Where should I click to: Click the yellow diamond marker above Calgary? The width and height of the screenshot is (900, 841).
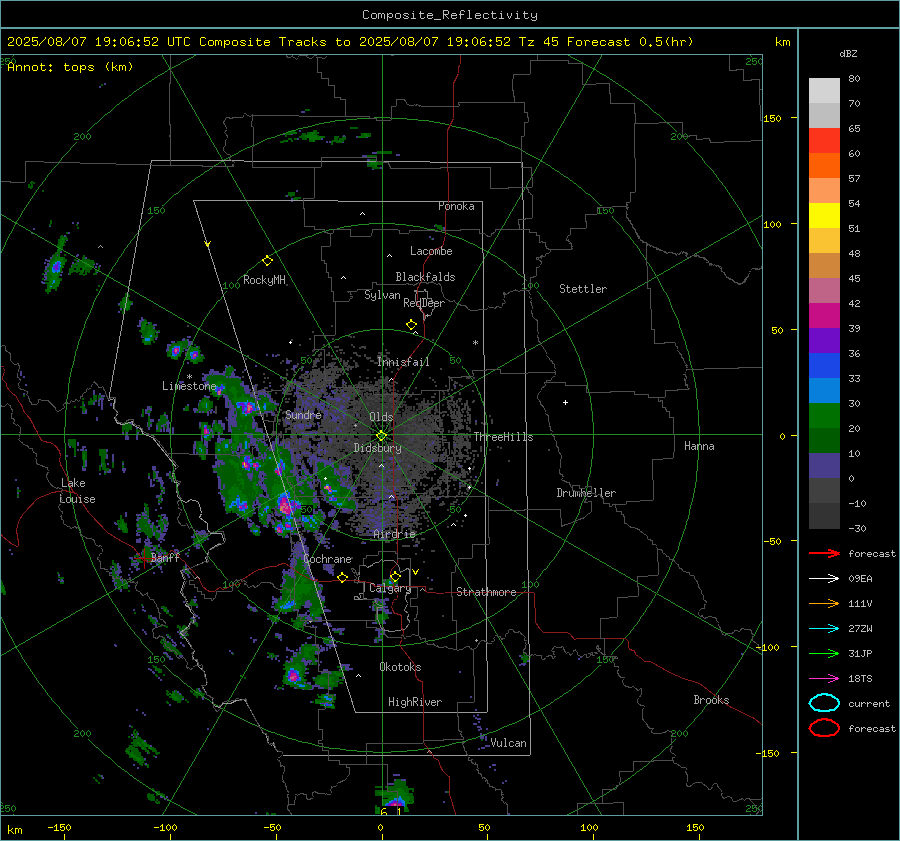tap(395, 576)
